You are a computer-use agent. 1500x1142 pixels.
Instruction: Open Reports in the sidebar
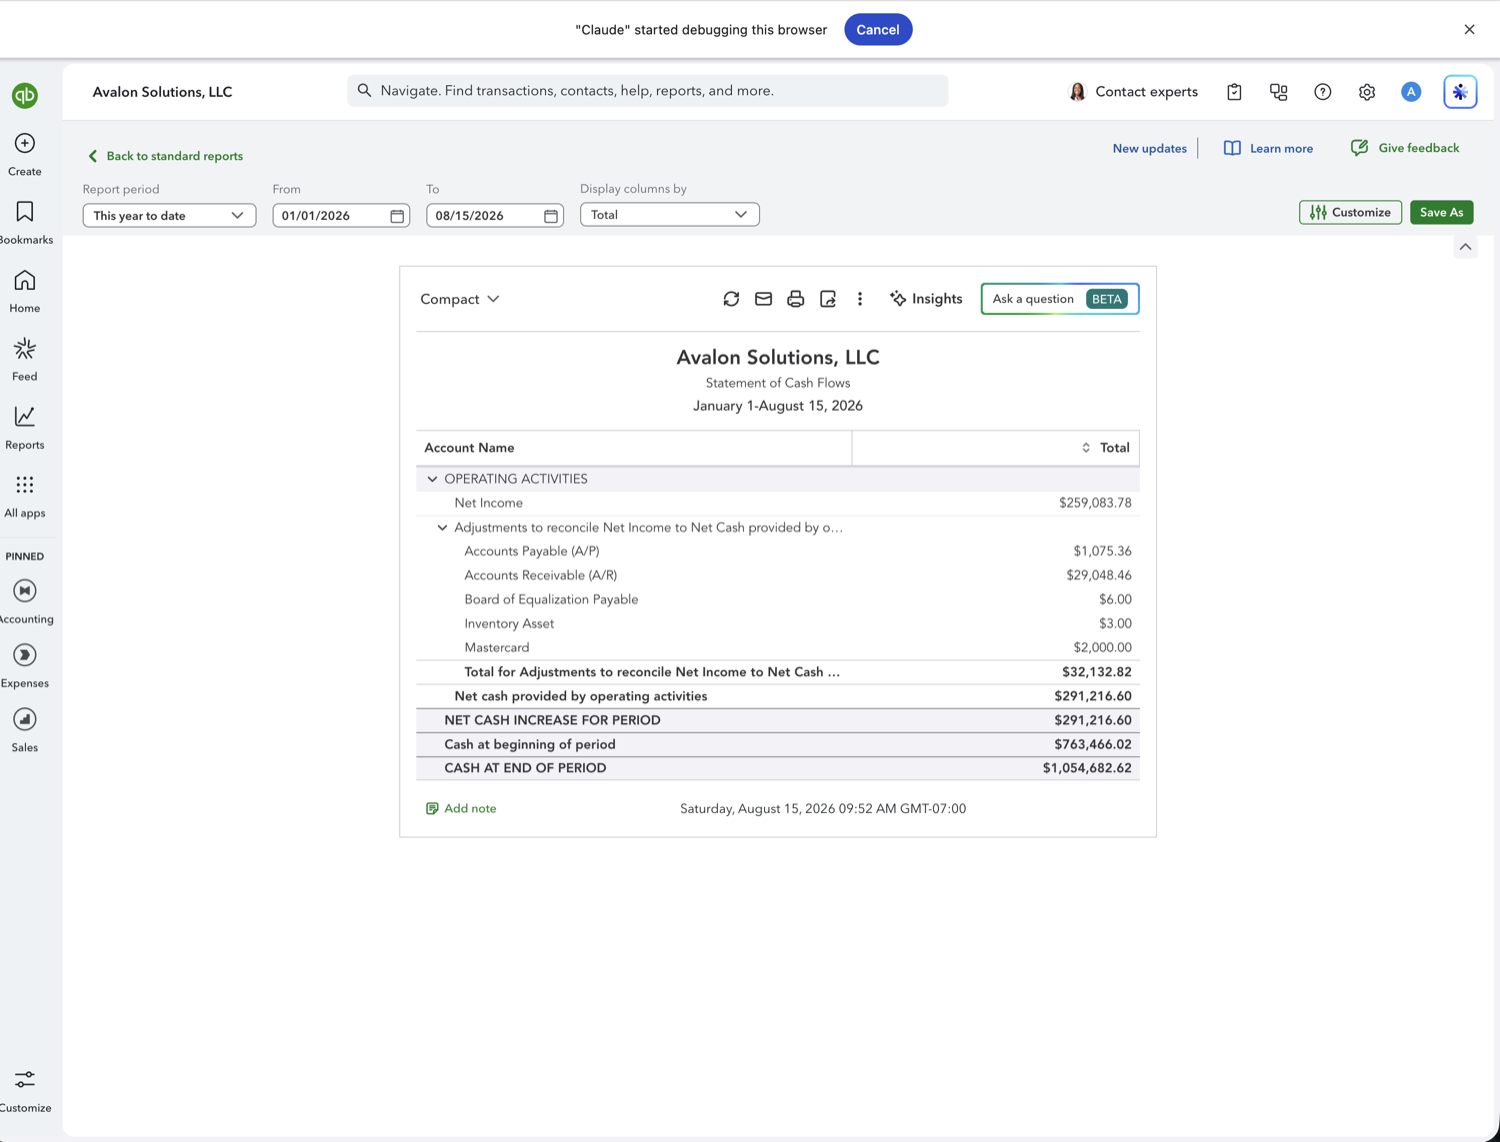(x=25, y=428)
